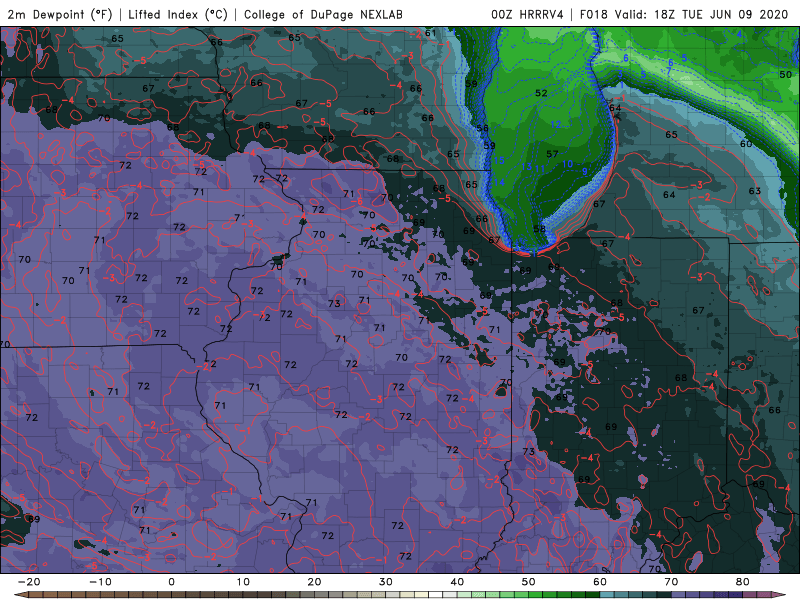The height and width of the screenshot is (600, 800).
Task: Click the "Lifted Index (°C)" title label
Action: [x=178, y=15]
